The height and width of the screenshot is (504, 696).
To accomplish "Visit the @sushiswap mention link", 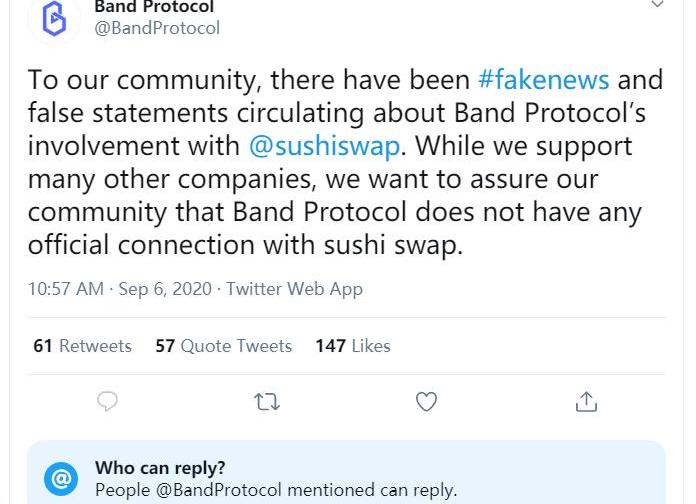I will tap(324, 146).
